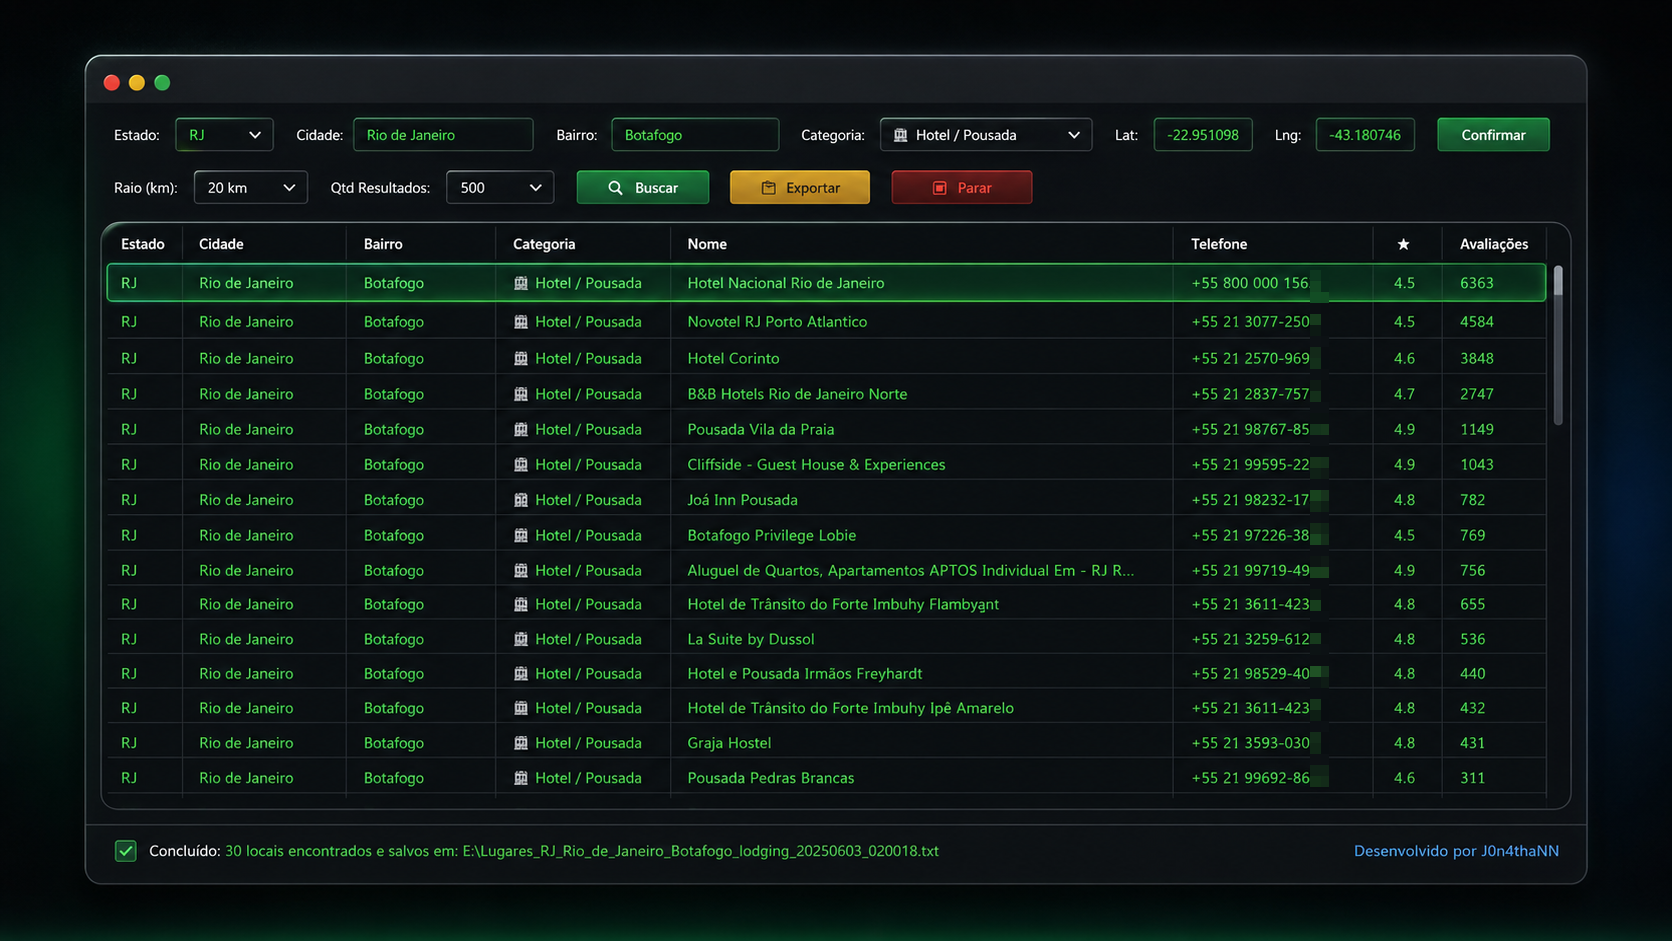Sort by the Avaliações column header

coord(1494,244)
